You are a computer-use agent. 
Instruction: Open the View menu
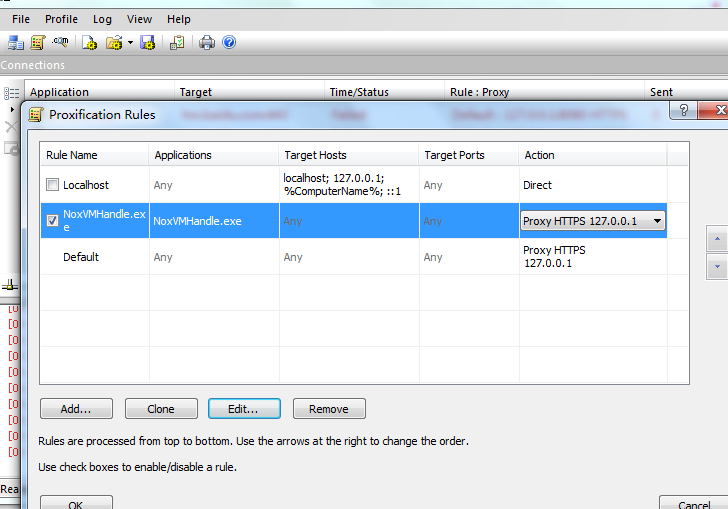point(139,19)
